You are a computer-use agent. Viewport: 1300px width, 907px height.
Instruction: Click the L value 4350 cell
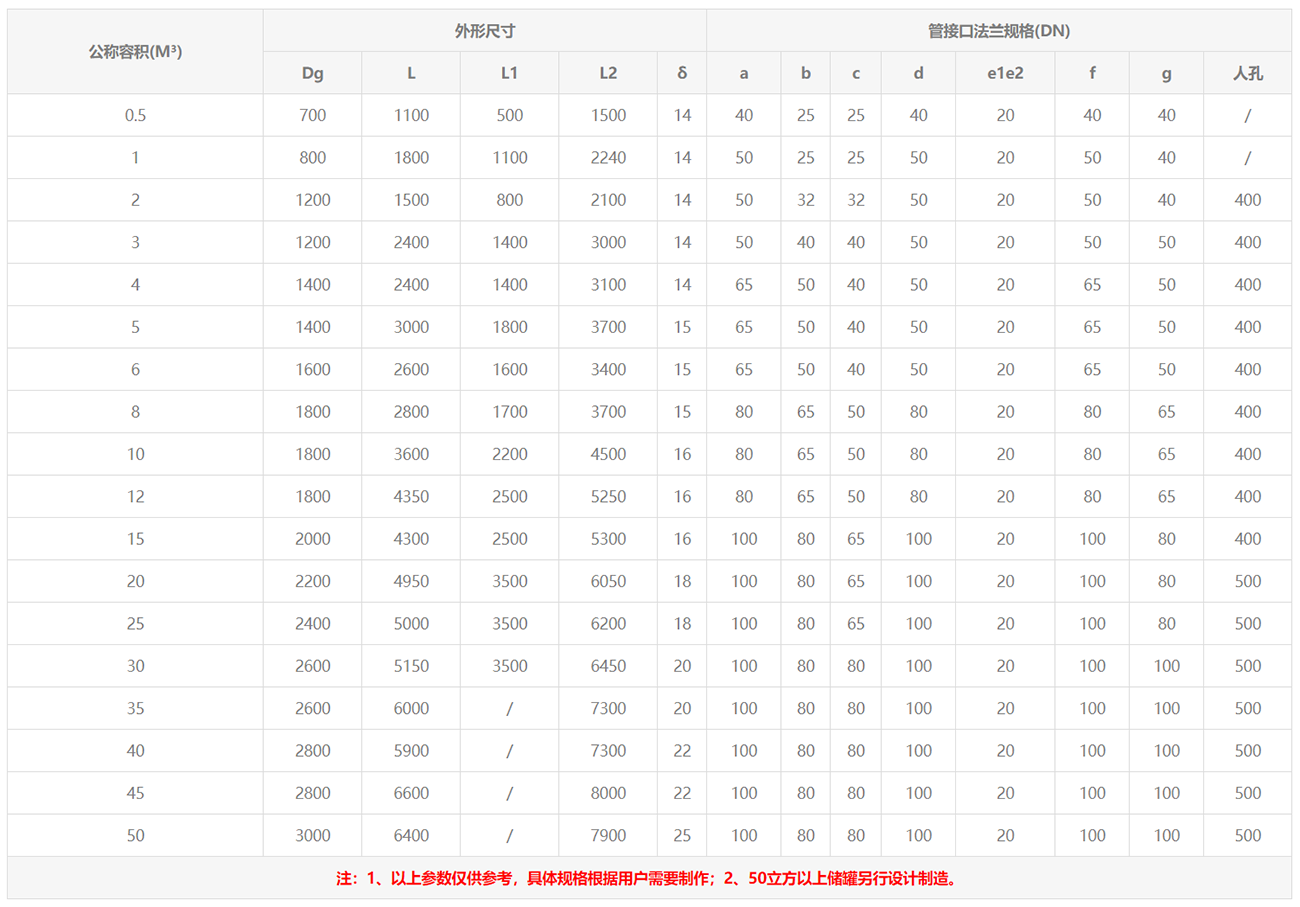[411, 496]
